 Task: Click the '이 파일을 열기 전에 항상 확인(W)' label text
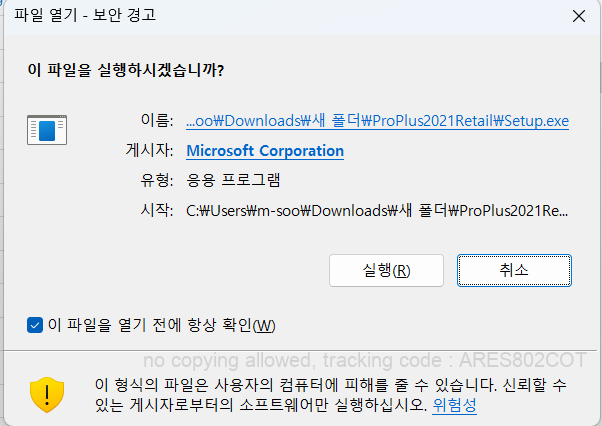162,325
